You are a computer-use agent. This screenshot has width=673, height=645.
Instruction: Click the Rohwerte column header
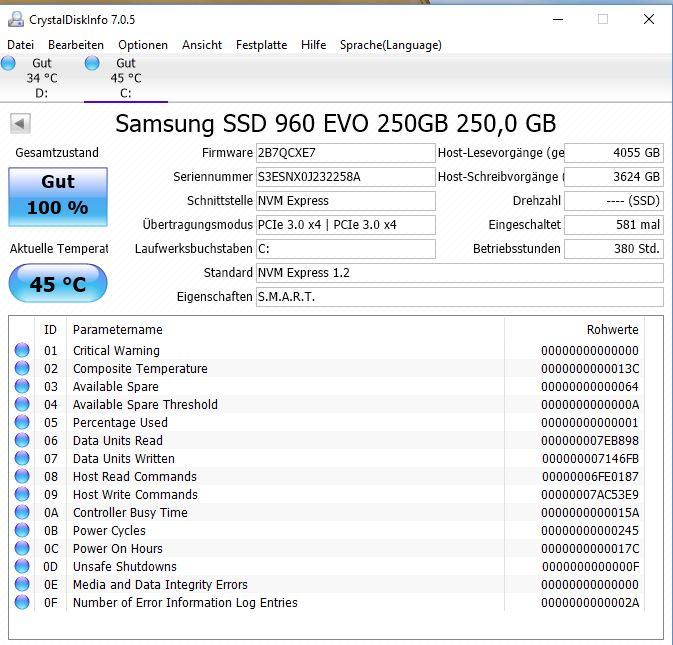[x=574, y=330]
